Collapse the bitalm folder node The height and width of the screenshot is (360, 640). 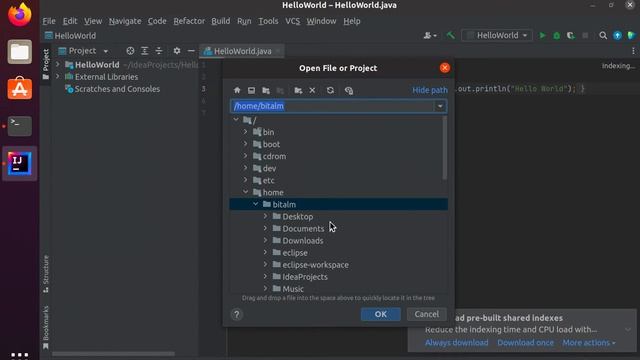tap(256, 204)
